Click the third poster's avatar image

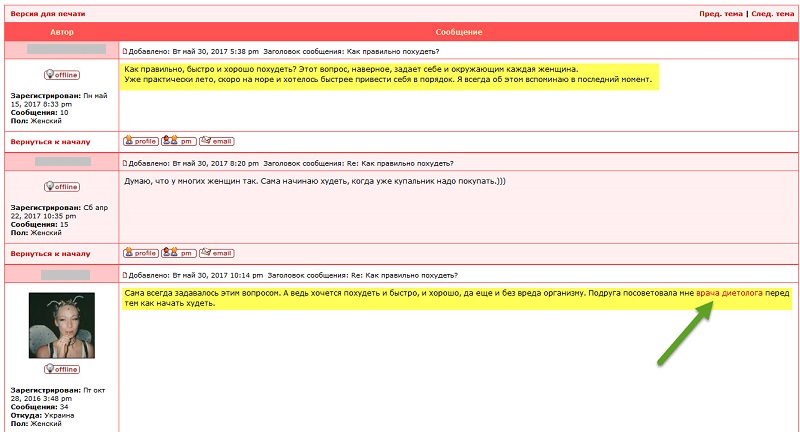62,325
